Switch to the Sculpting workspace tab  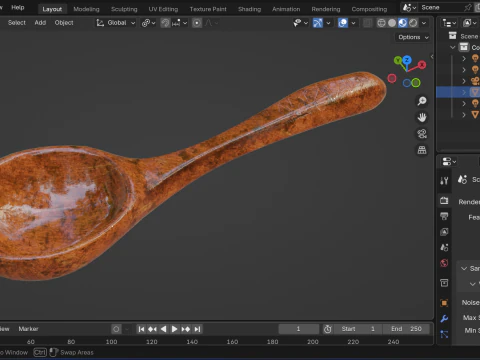click(x=124, y=9)
